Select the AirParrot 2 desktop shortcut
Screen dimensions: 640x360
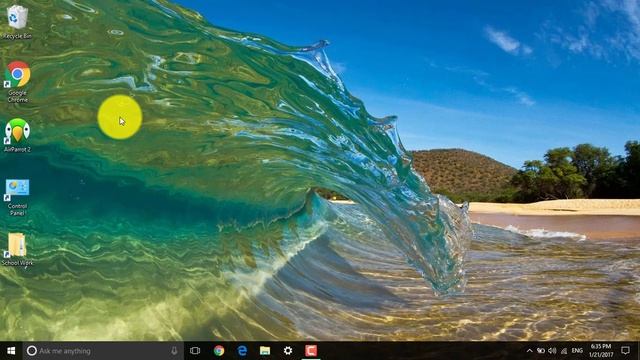[x=17, y=135]
